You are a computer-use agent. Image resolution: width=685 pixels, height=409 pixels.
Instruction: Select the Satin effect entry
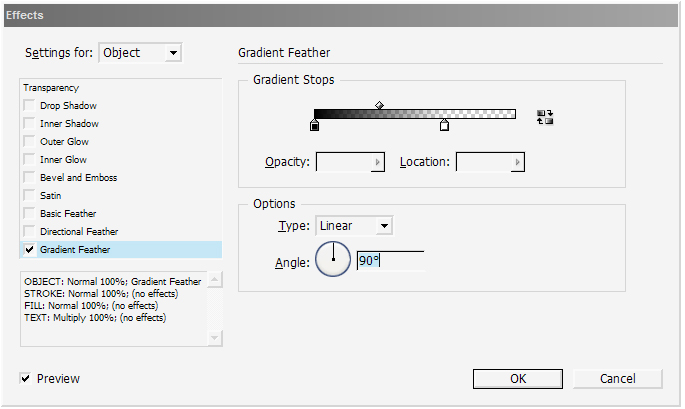[50, 196]
